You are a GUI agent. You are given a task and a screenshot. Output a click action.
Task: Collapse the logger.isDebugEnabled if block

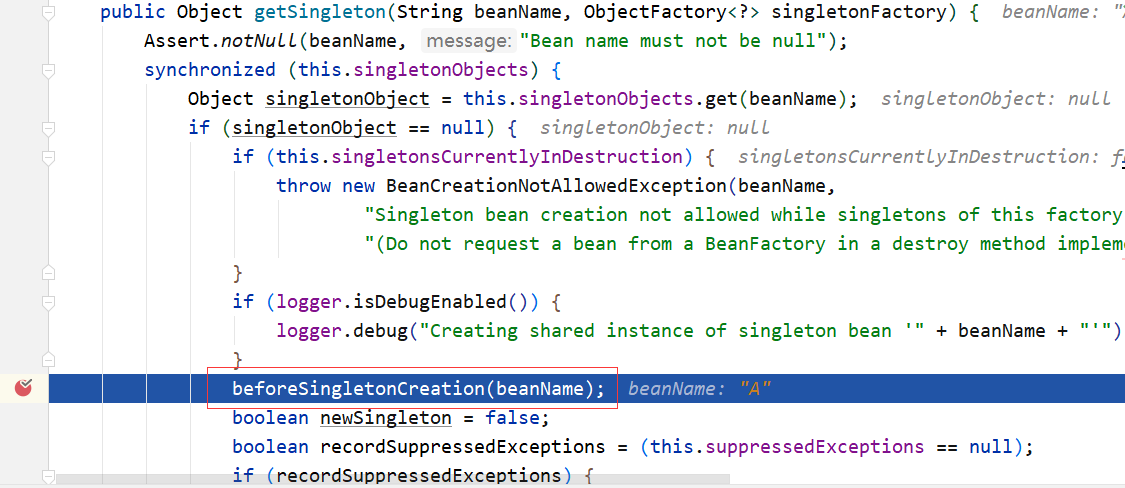click(48, 302)
